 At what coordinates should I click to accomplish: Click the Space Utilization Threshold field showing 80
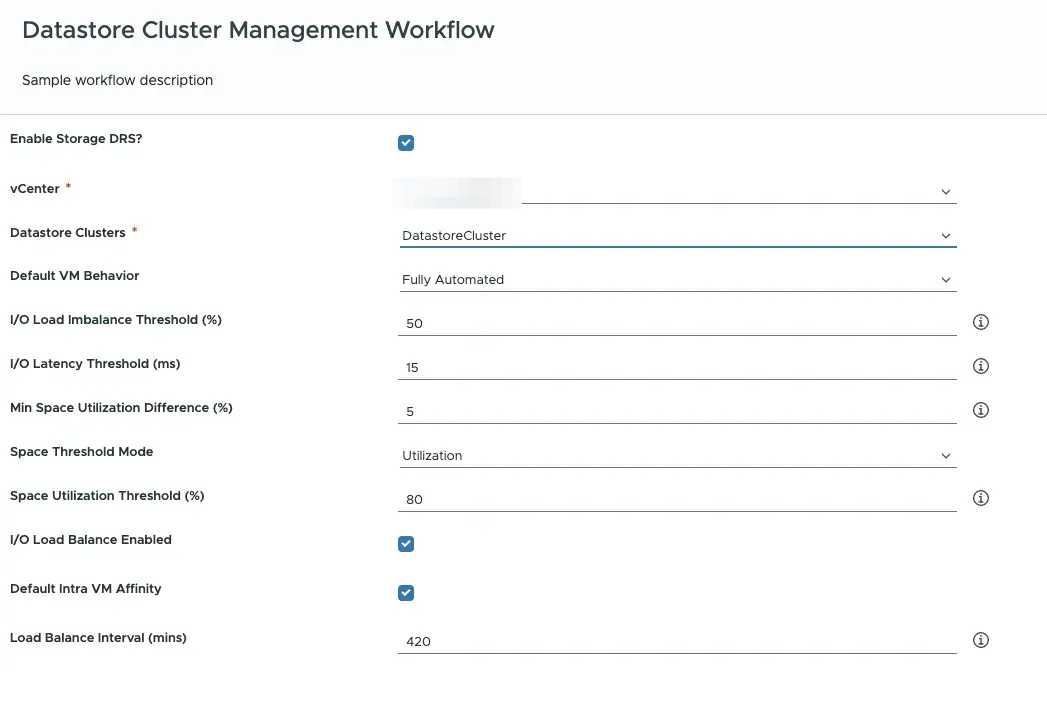click(x=677, y=500)
